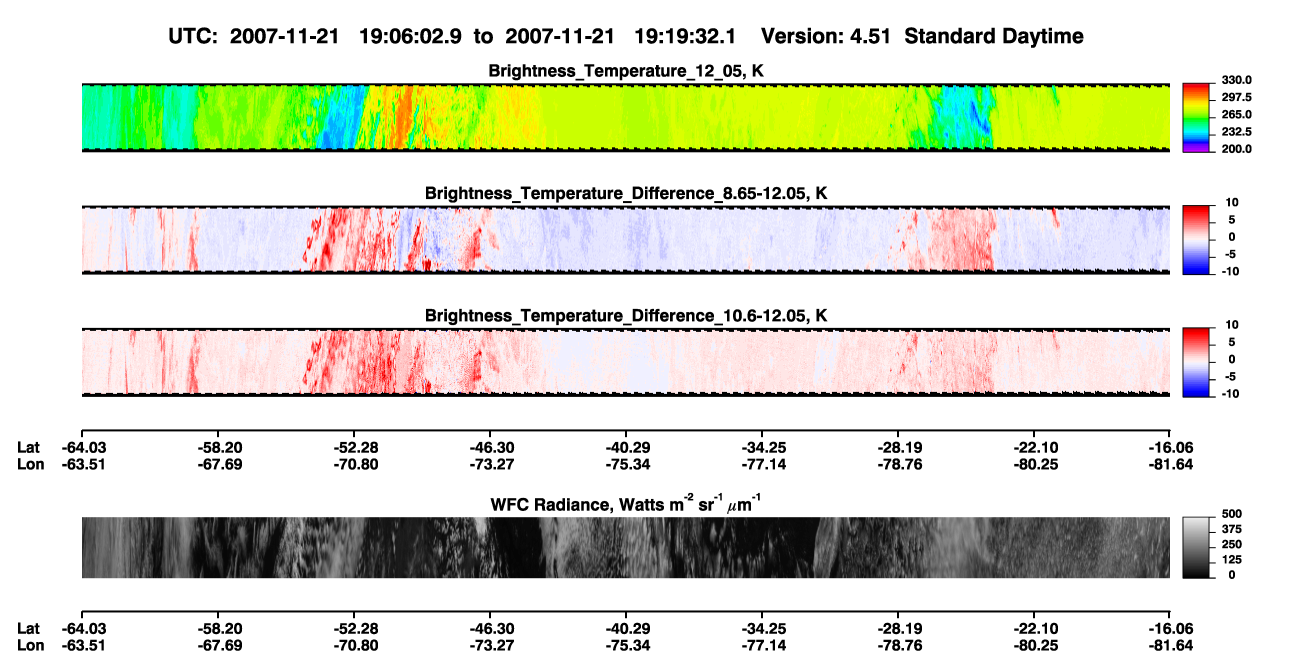Viewport: 1300px width, 667px height.
Task: Click latitude -46.30 on the axis below WFC Radiance
Action: point(490,628)
